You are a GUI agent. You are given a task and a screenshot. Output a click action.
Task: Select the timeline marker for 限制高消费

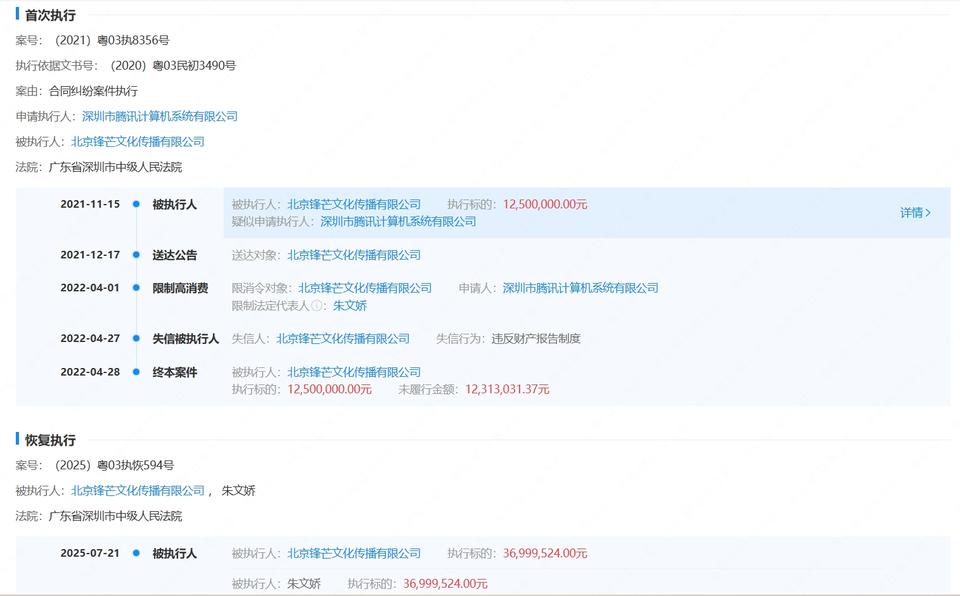point(138,287)
